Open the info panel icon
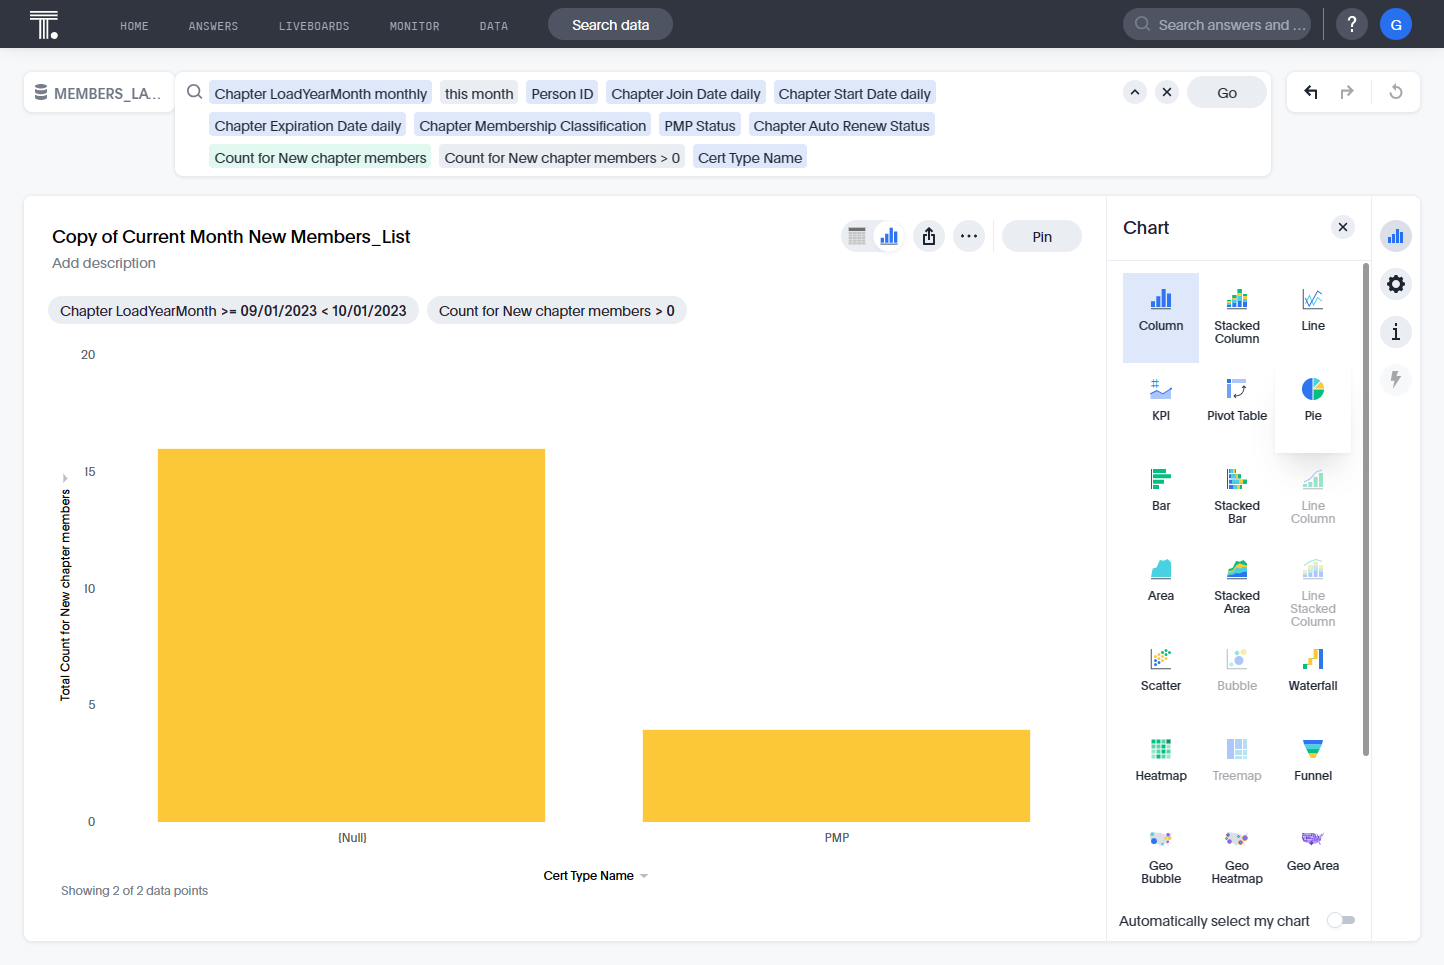This screenshot has height=965, width=1444. pyautogui.click(x=1396, y=332)
